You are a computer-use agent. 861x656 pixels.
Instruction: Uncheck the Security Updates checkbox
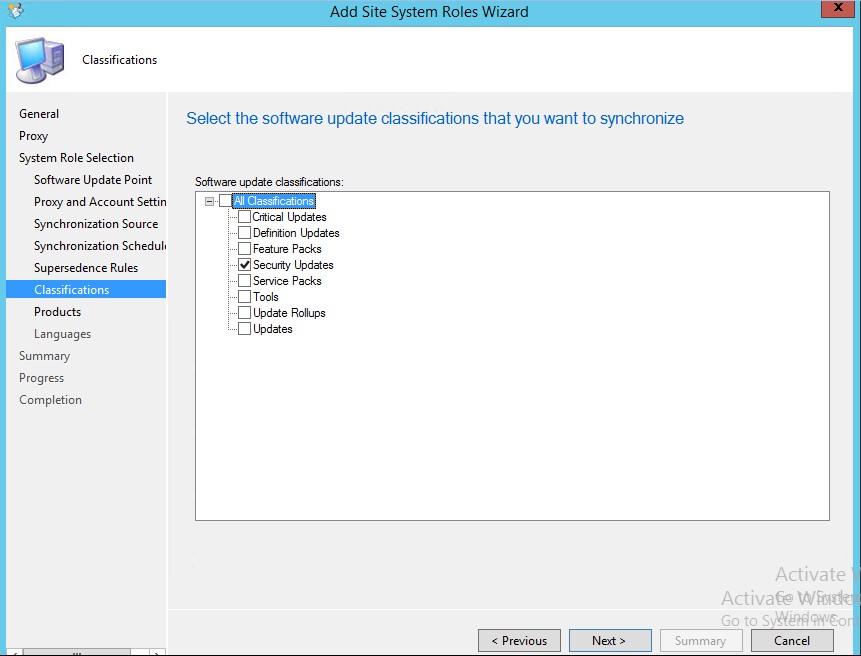244,265
